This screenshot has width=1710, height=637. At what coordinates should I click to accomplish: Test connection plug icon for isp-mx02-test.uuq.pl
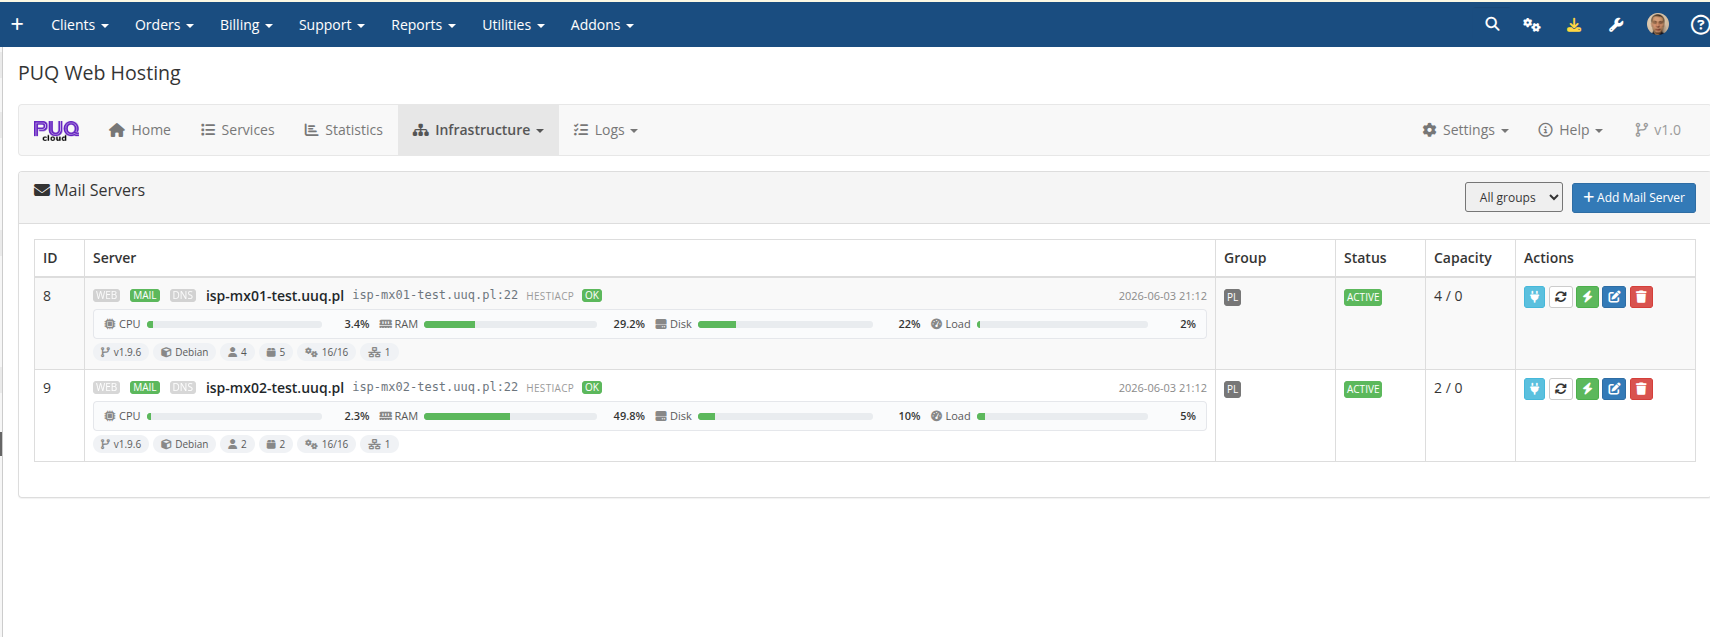(1534, 389)
